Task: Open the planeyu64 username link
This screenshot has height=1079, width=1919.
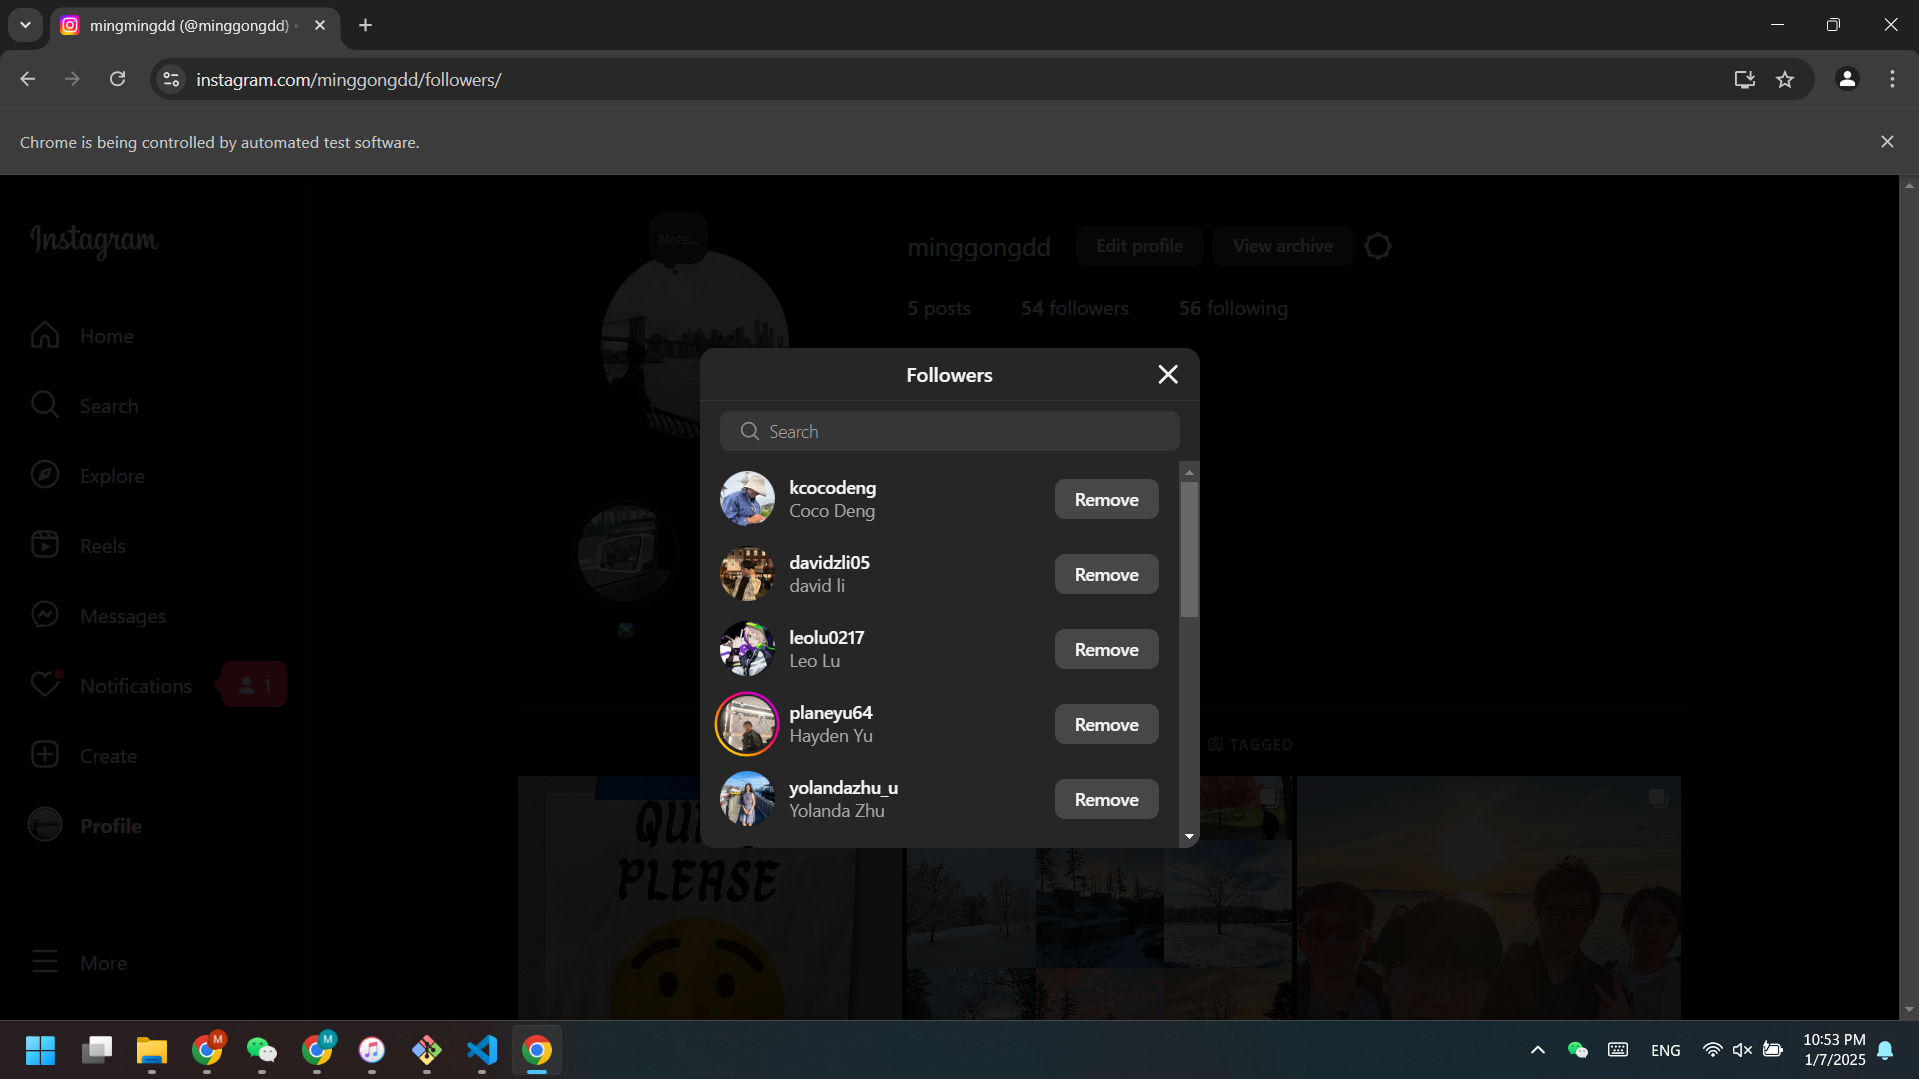Action: [830, 712]
